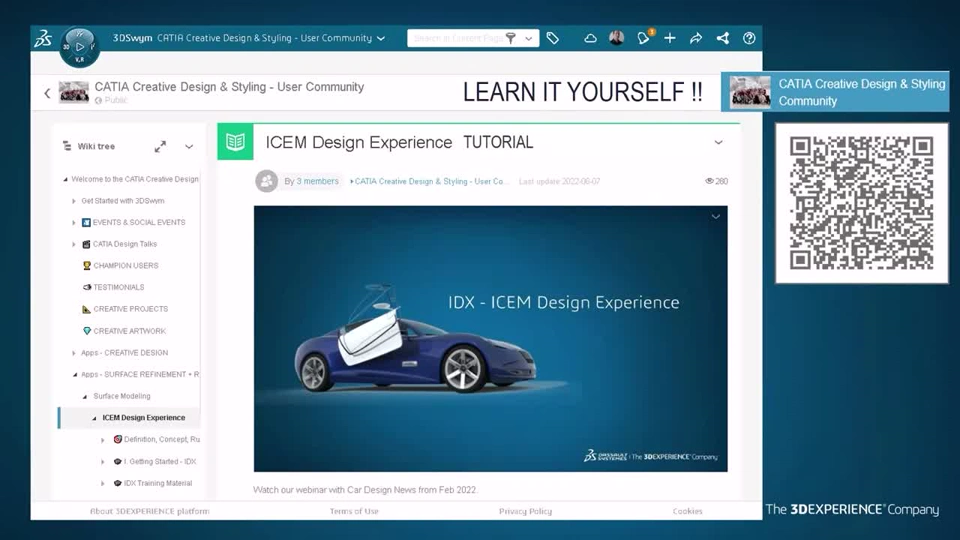
Task: Open image options chevron on banner
Action: pyautogui.click(x=716, y=217)
